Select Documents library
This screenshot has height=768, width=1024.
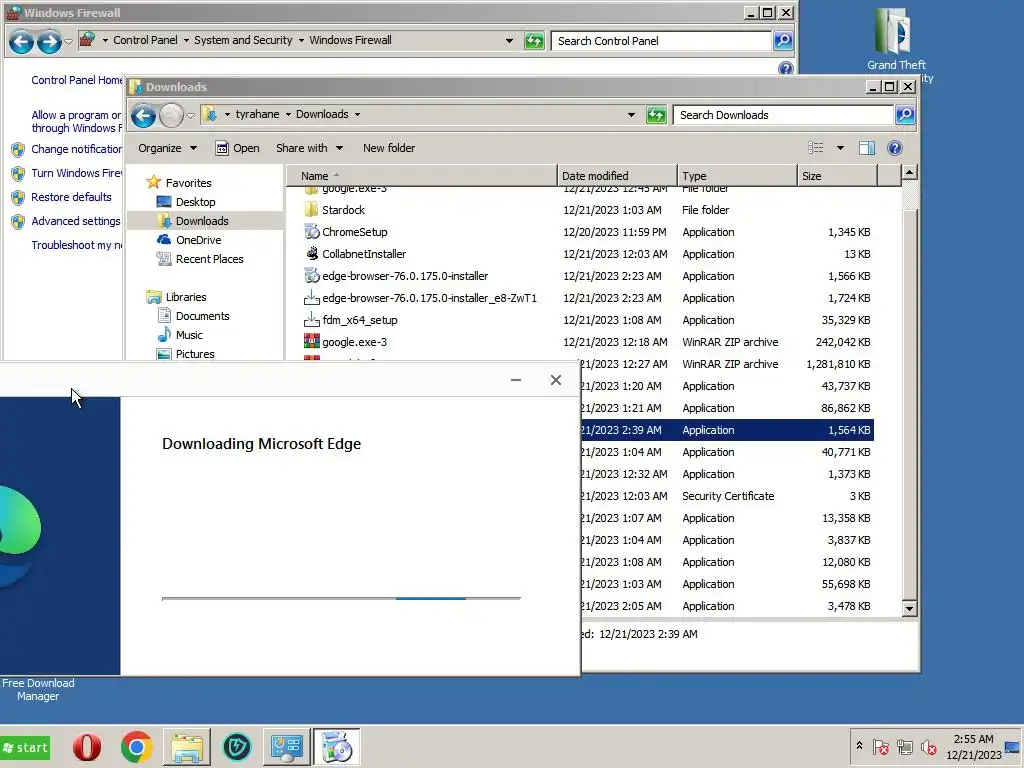[202, 316]
